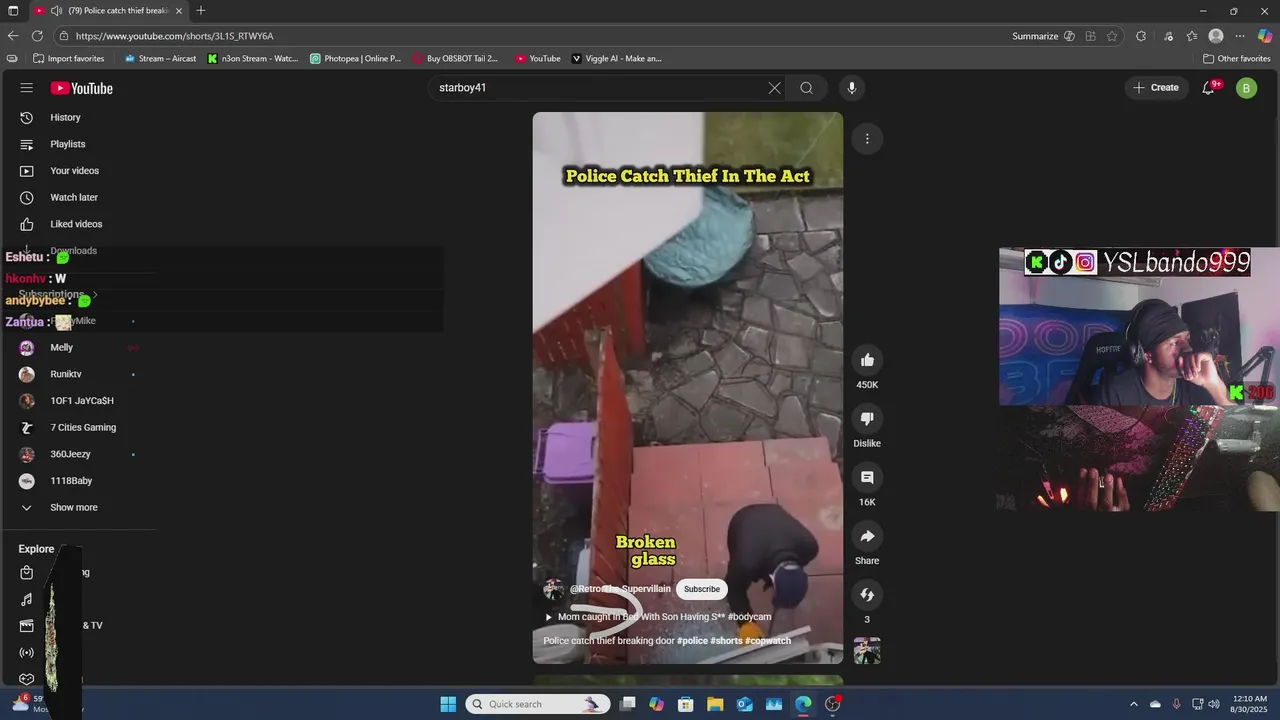The image size is (1280, 720).
Task: Go to the YouTube home logo
Action: (x=82, y=88)
